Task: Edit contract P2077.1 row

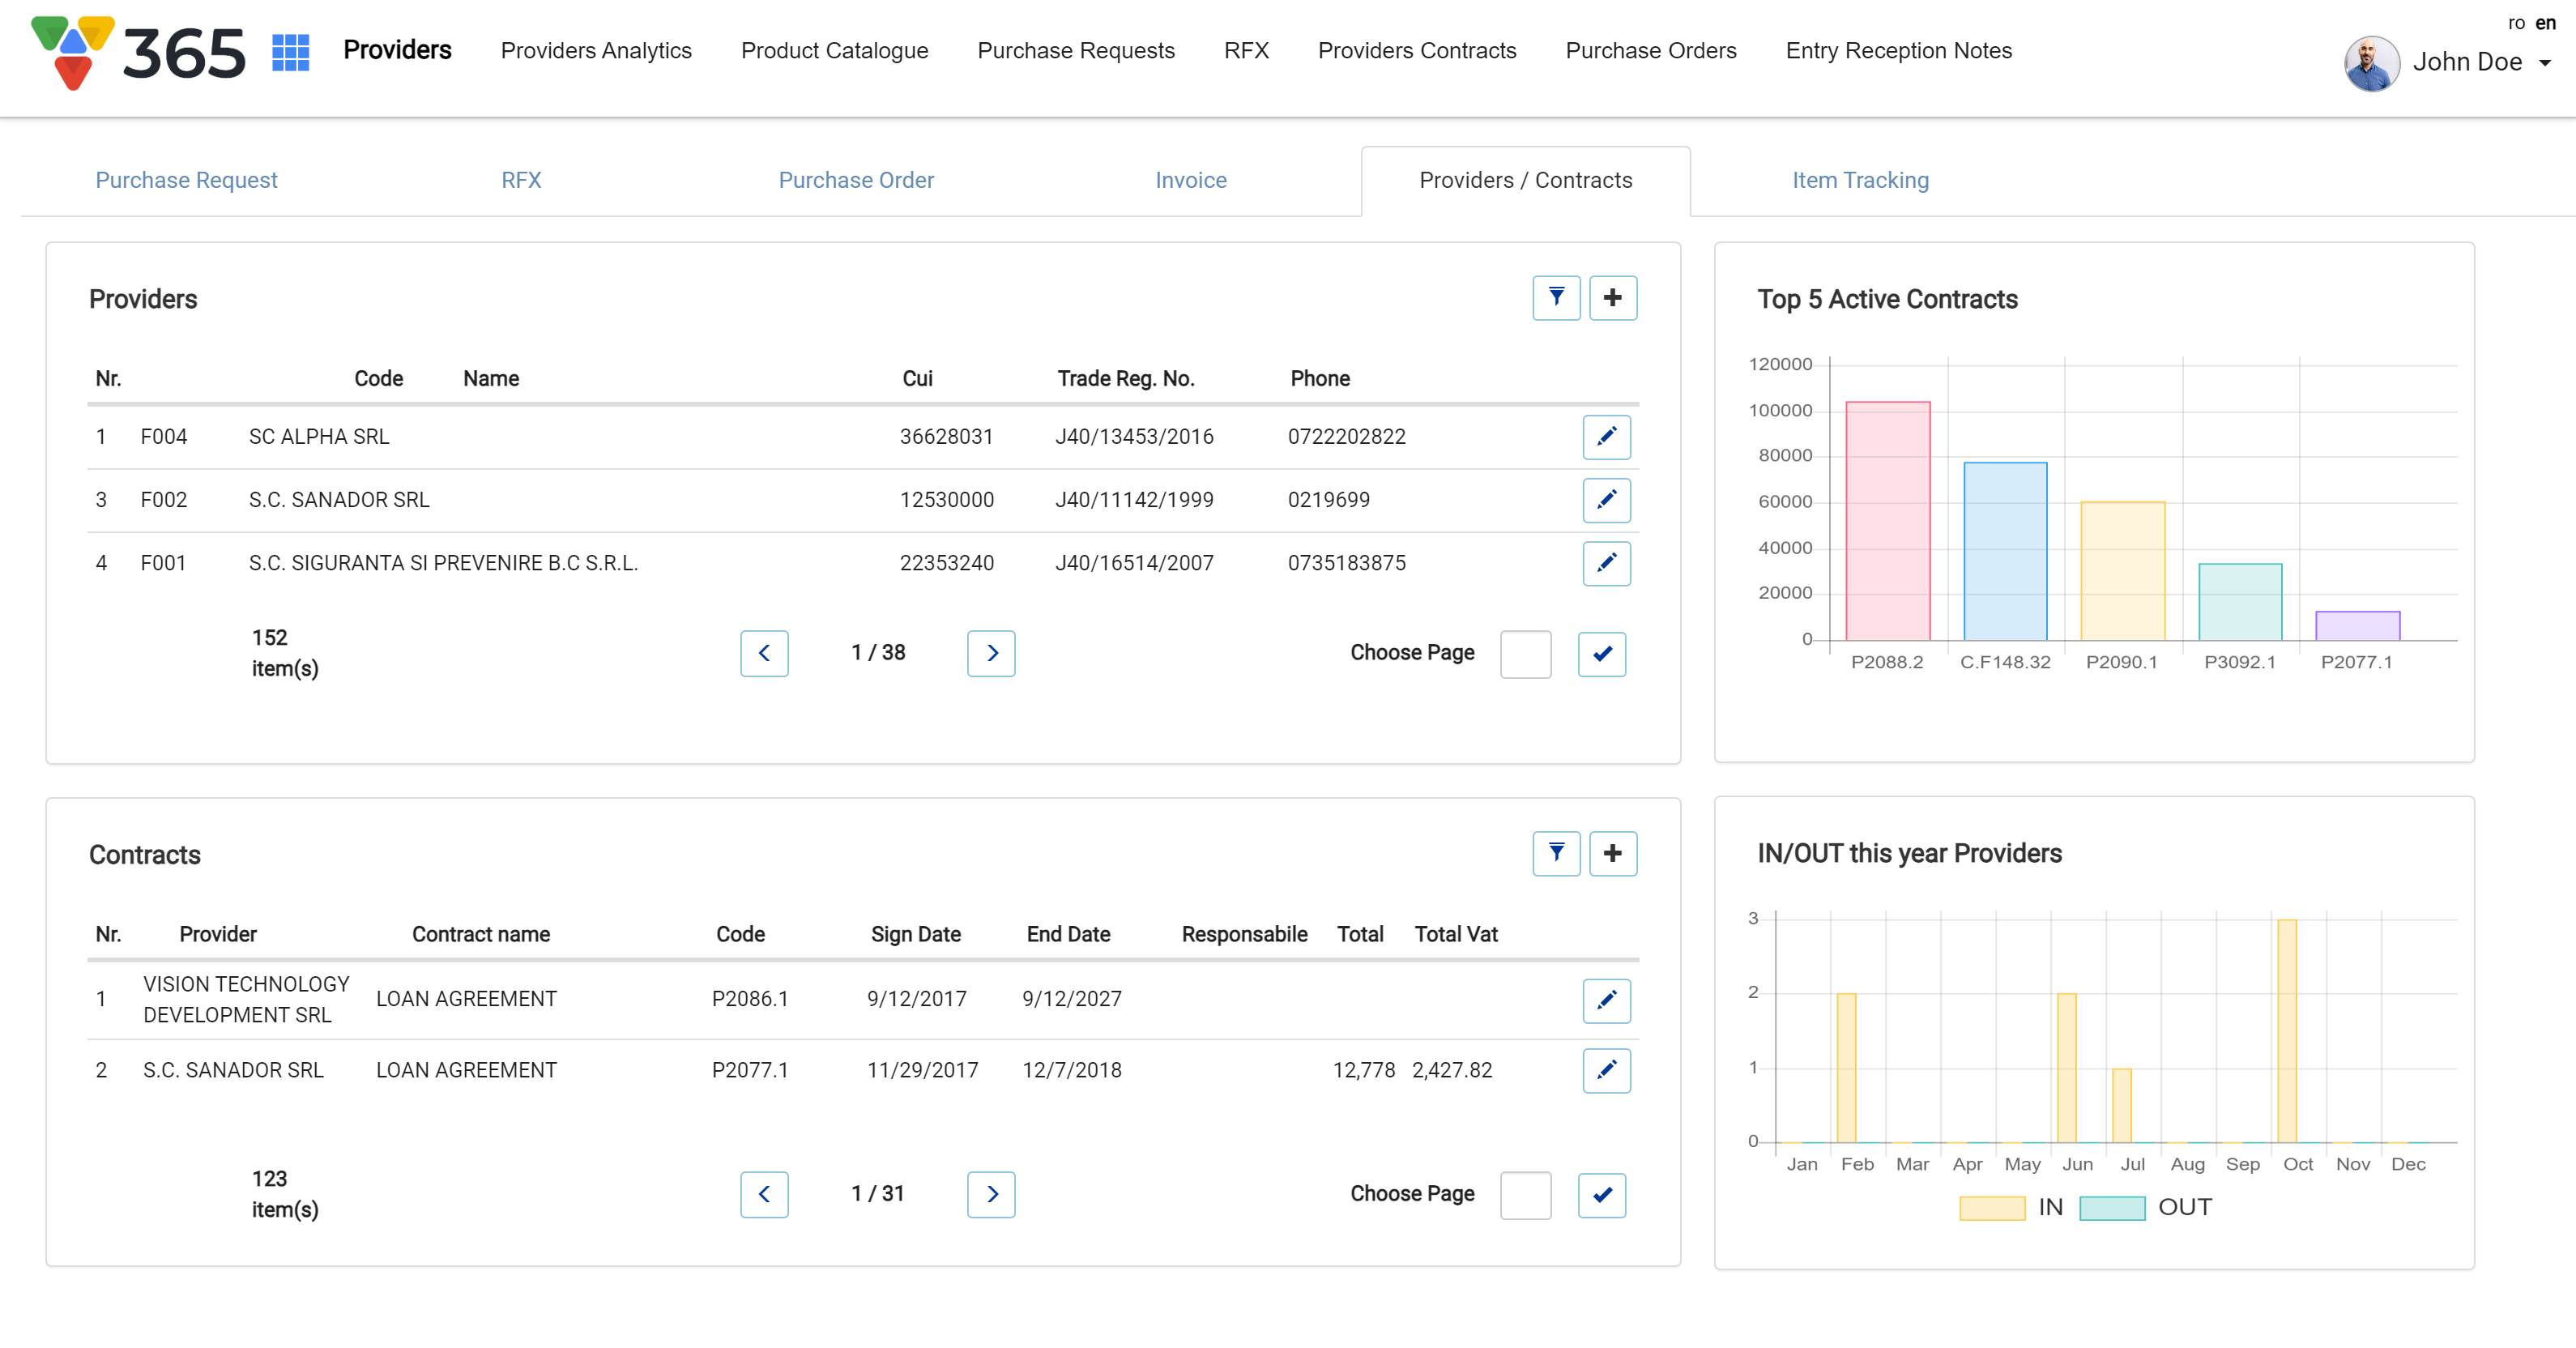Action: (x=1606, y=1070)
